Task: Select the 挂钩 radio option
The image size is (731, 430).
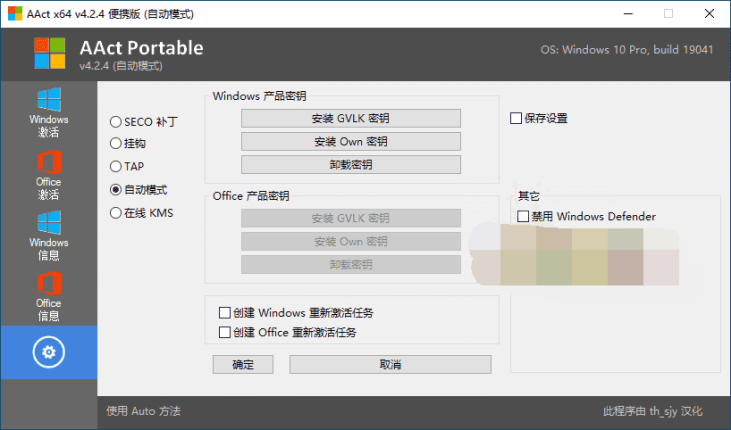Action: 116,143
